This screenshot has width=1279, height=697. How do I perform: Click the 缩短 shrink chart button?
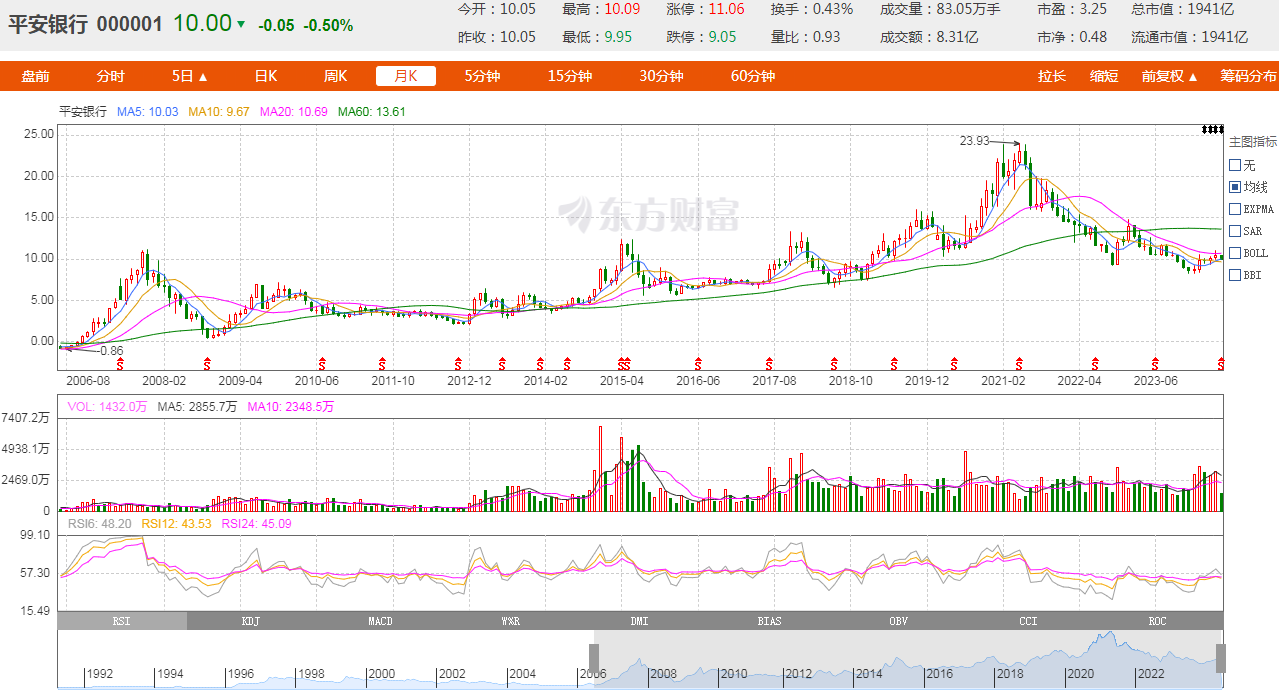(1104, 76)
